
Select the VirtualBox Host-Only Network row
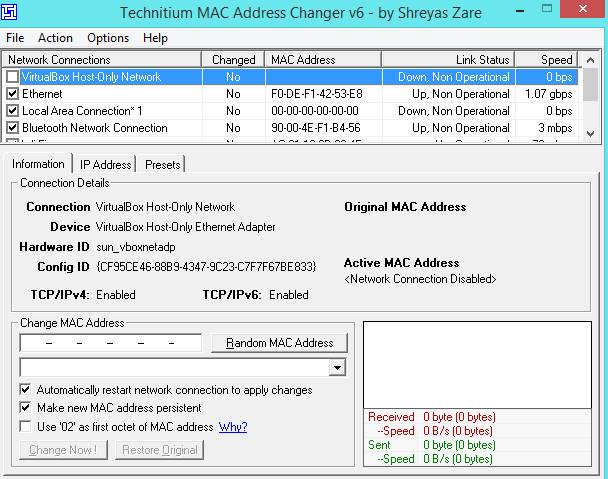[x=291, y=77]
